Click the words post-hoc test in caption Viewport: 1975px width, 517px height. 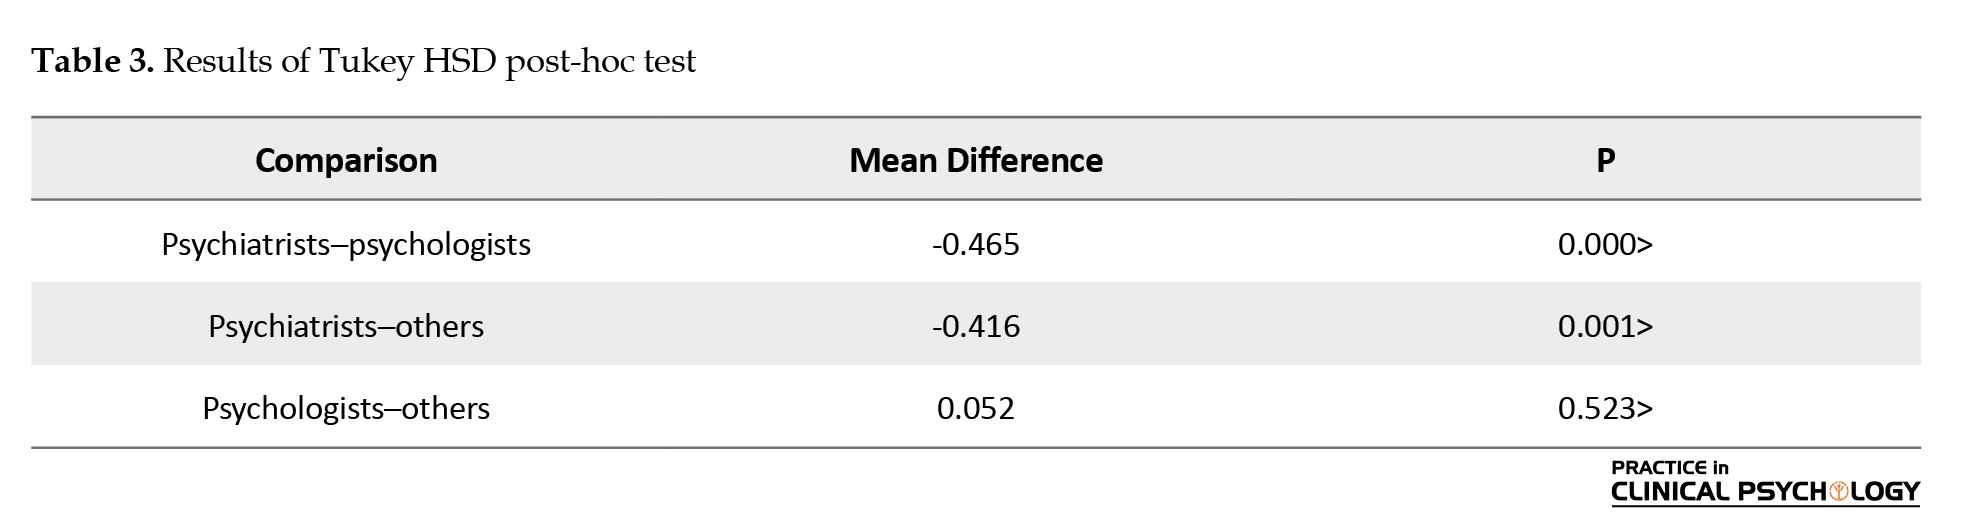coord(601,63)
